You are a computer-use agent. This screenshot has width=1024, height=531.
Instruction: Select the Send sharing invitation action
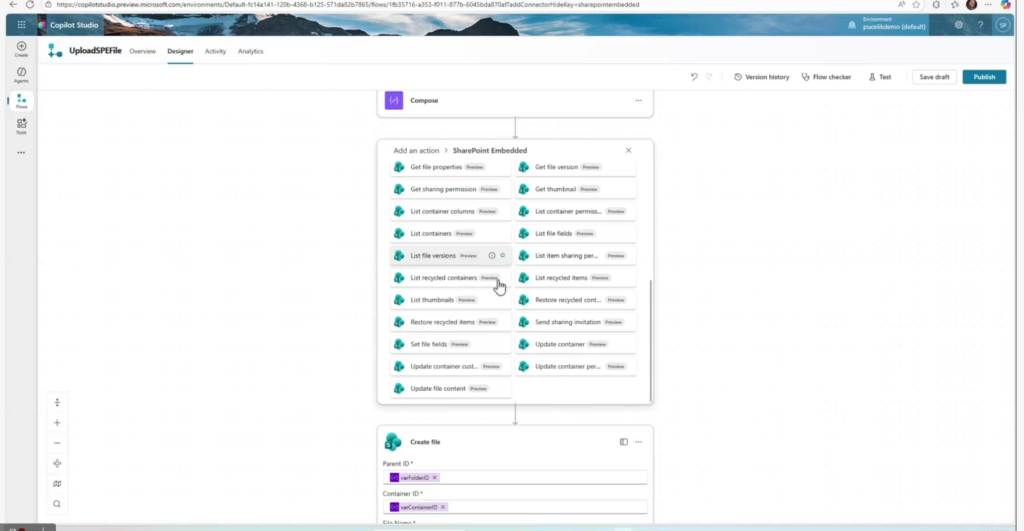click(x=575, y=322)
